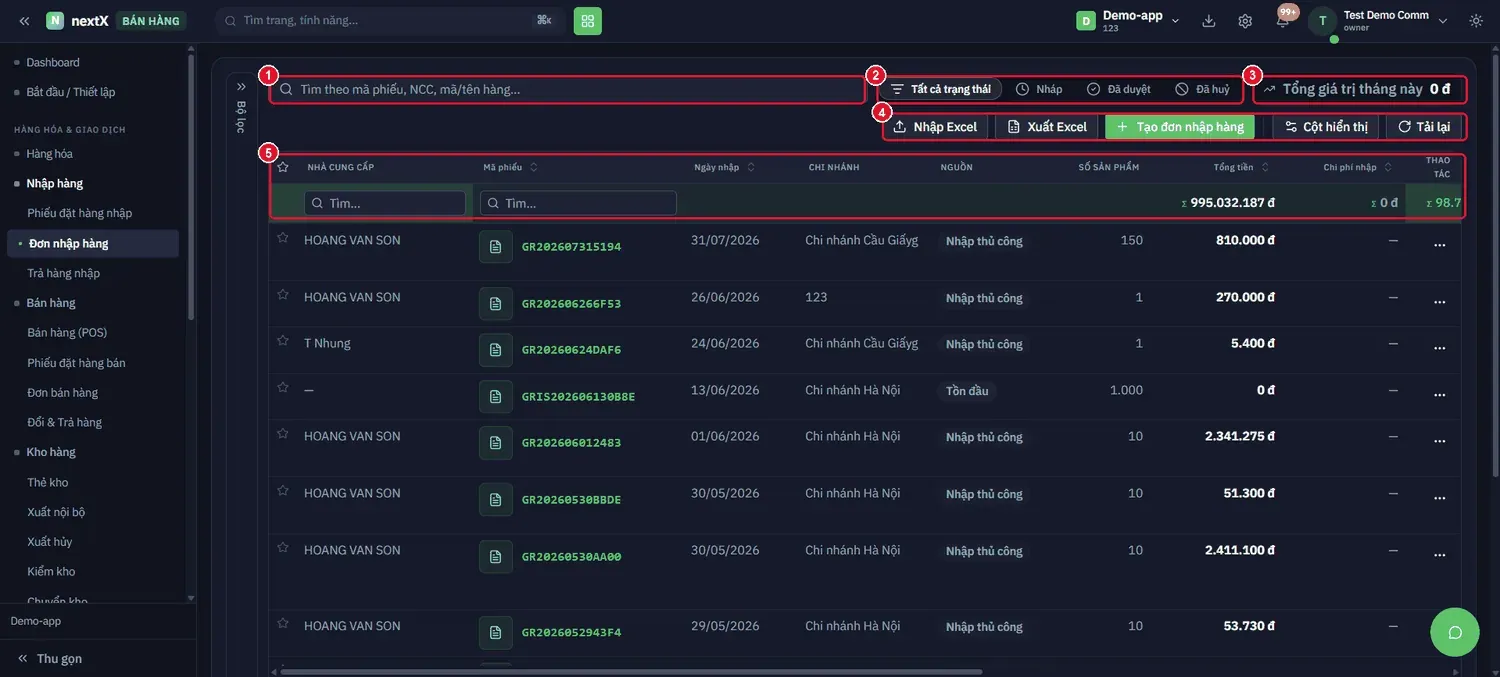Toggle the star in table header
The height and width of the screenshot is (677, 1500).
click(x=283, y=167)
